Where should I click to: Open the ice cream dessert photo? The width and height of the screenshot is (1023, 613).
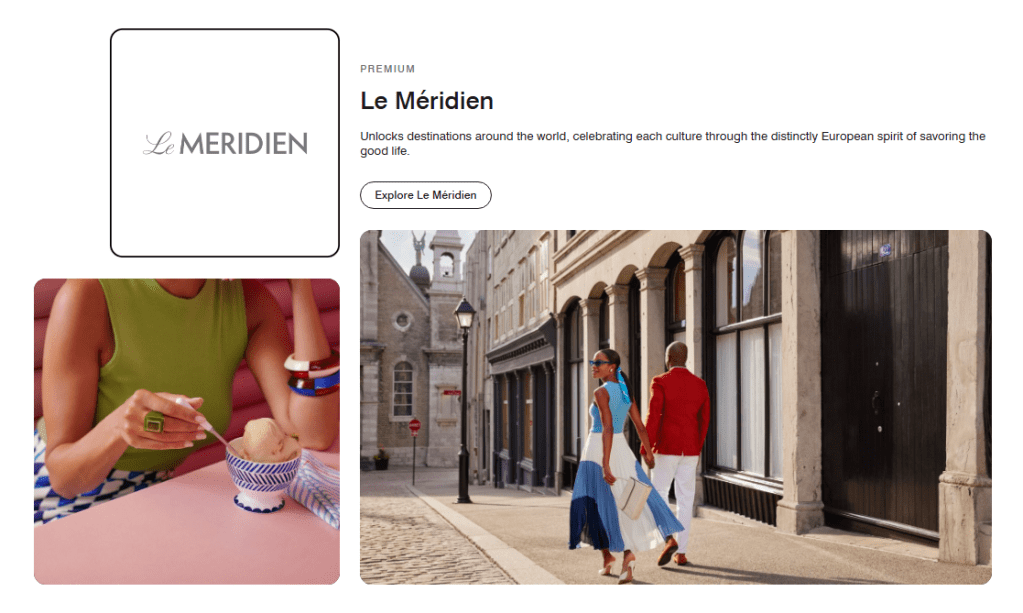pos(187,431)
